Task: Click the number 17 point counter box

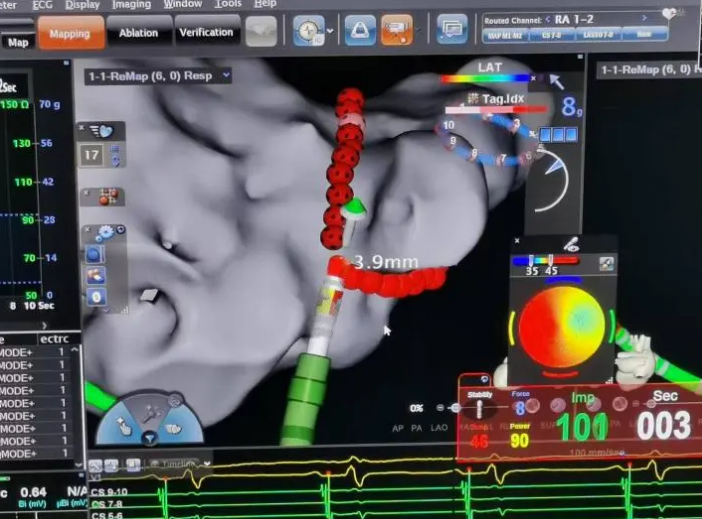Action: (x=92, y=155)
